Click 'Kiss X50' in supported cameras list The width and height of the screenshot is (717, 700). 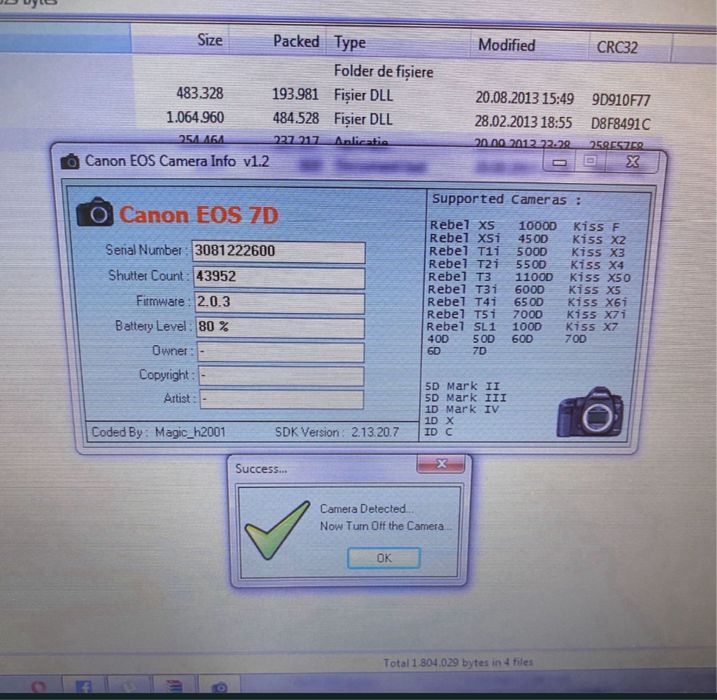[600, 277]
